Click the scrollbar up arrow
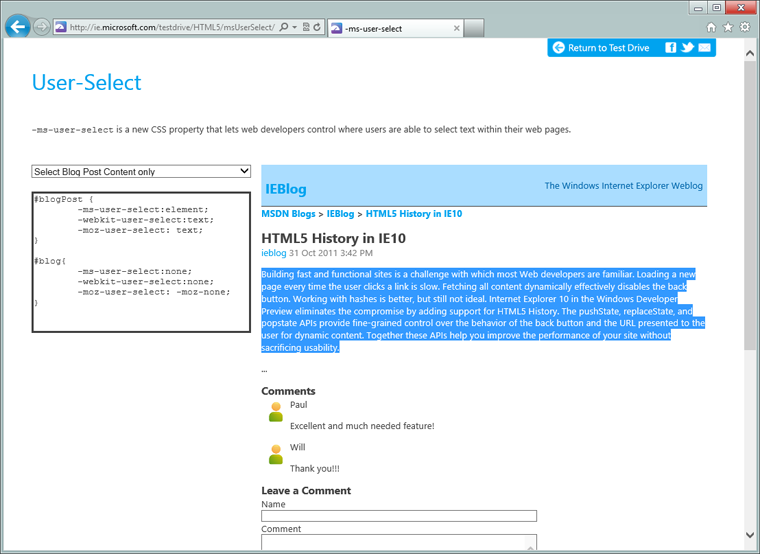This screenshot has width=760, height=554. (750, 53)
